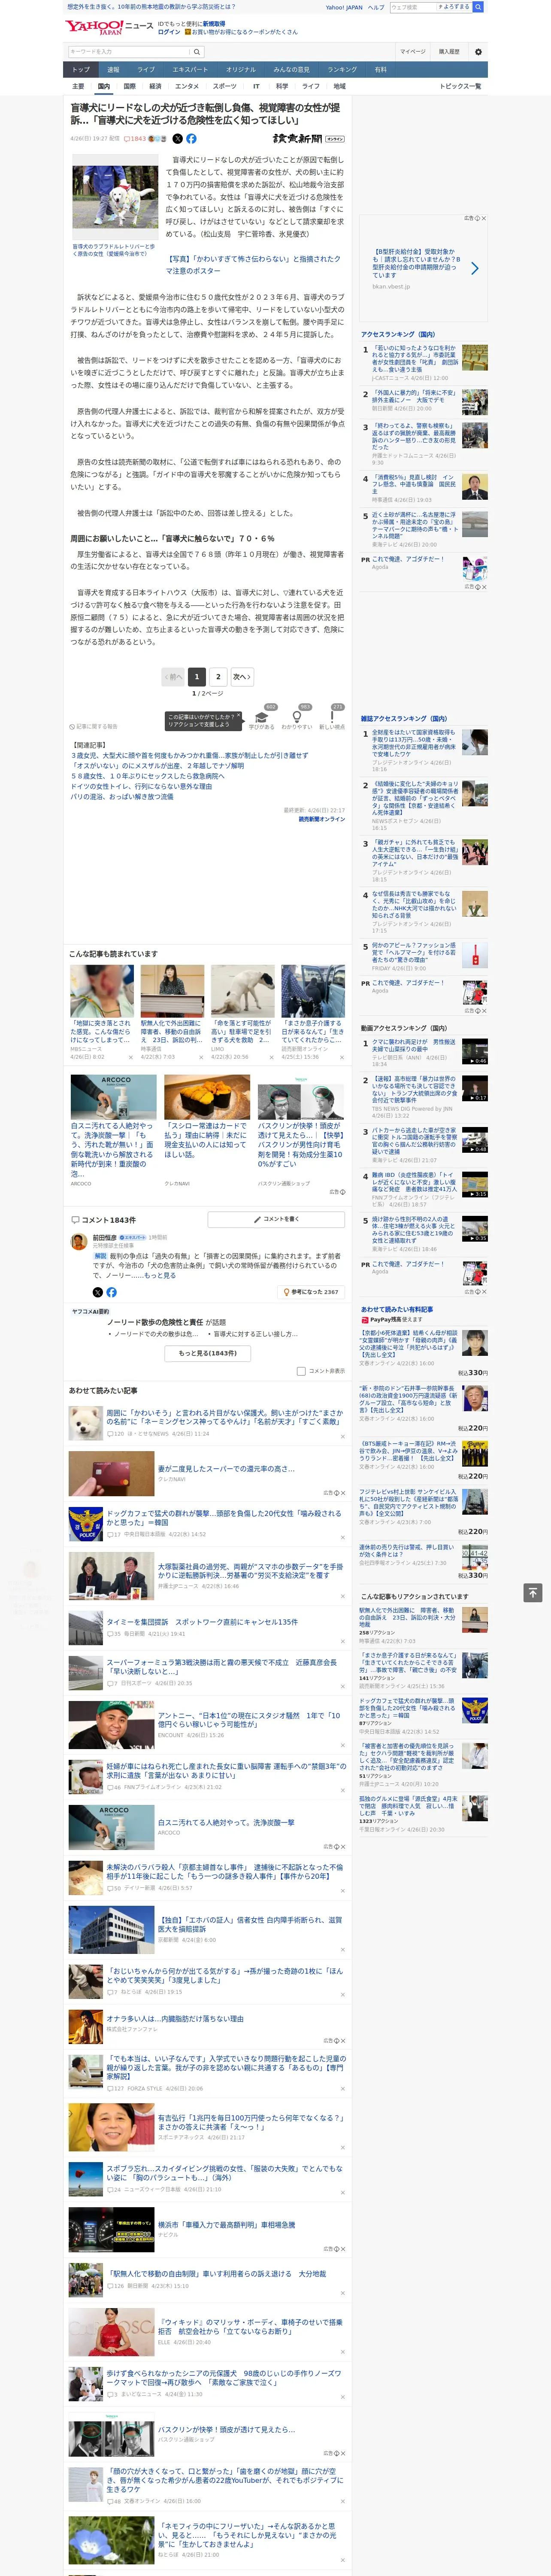The width and height of the screenshot is (551, 2576).
Task: Click もっと見る(1843件) comments button
Action: [208, 1353]
